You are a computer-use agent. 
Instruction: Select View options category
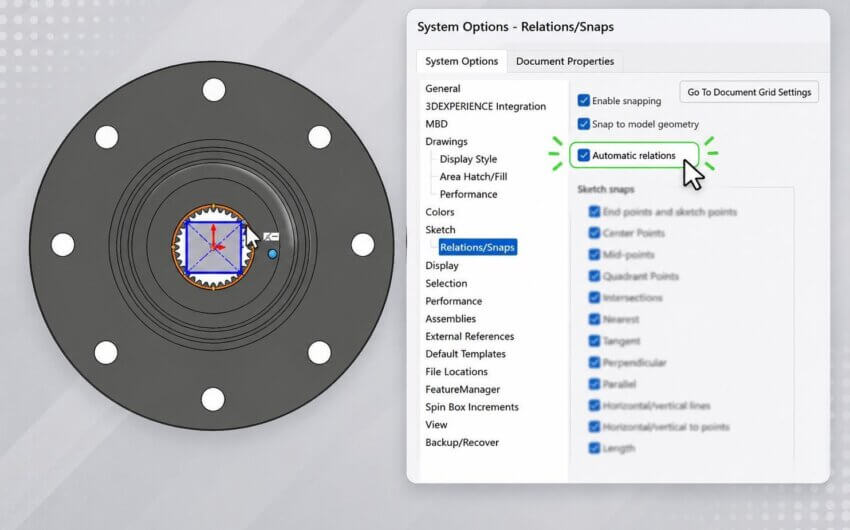pos(436,424)
